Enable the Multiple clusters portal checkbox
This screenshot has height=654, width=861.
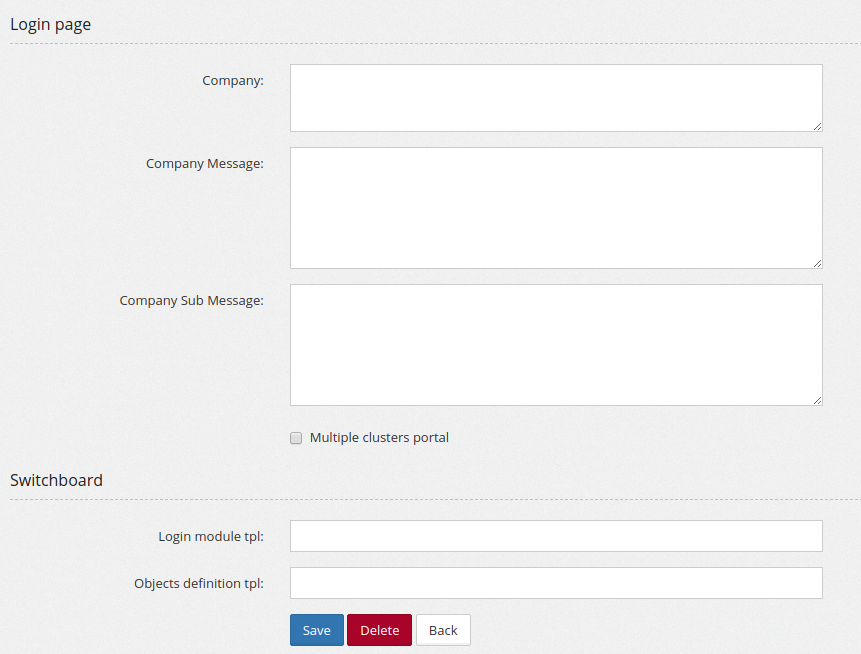point(296,438)
